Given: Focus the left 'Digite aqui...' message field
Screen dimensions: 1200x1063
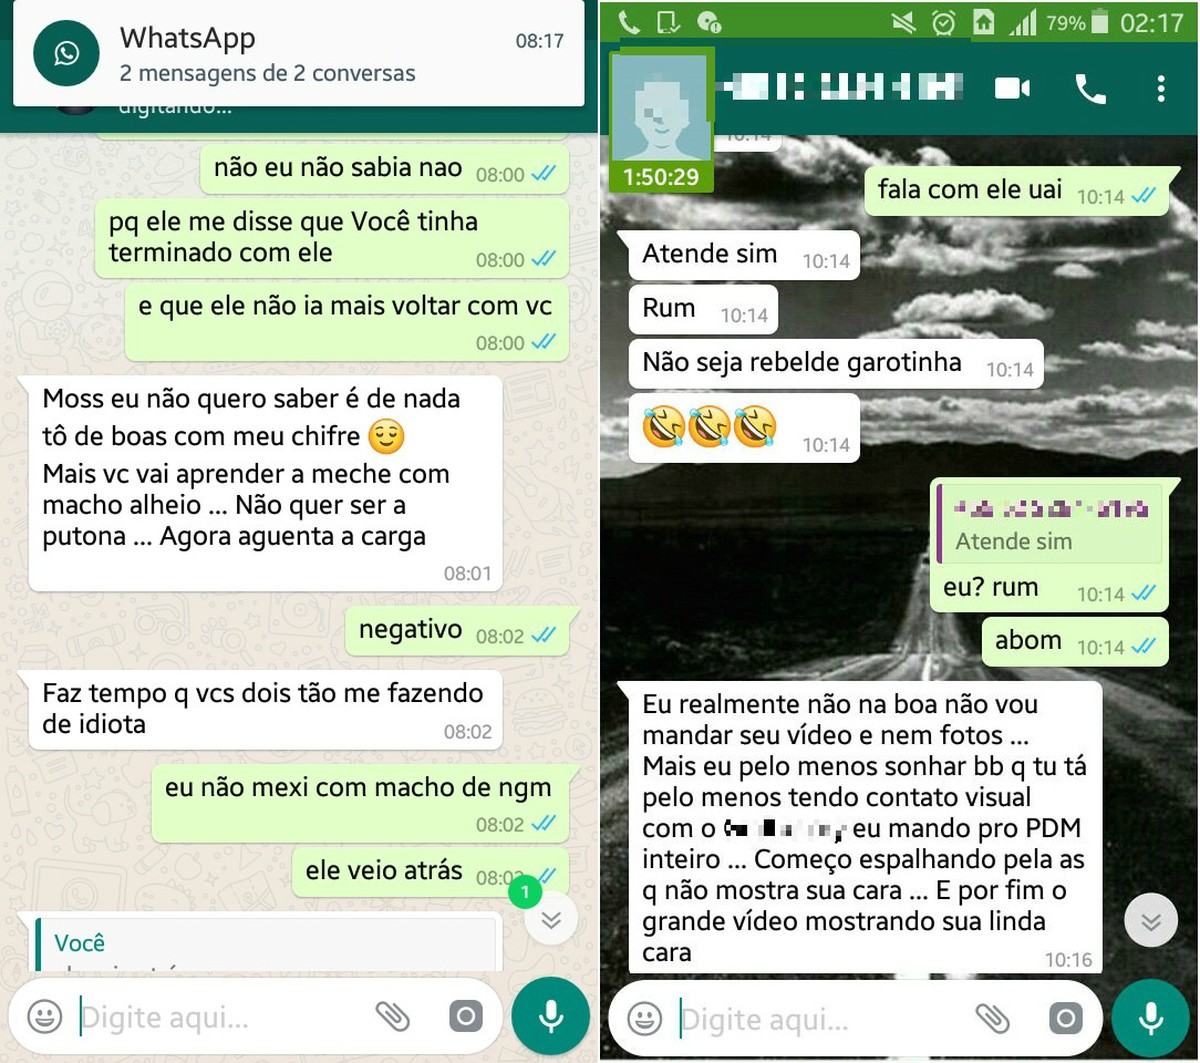Looking at the screenshot, I should (x=222, y=1019).
